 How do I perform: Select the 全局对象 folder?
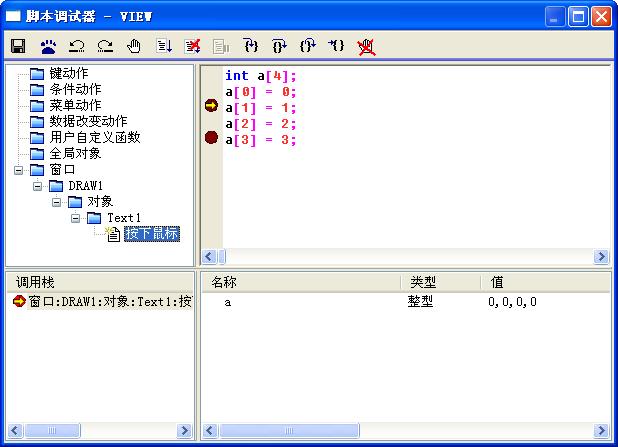click(74, 154)
